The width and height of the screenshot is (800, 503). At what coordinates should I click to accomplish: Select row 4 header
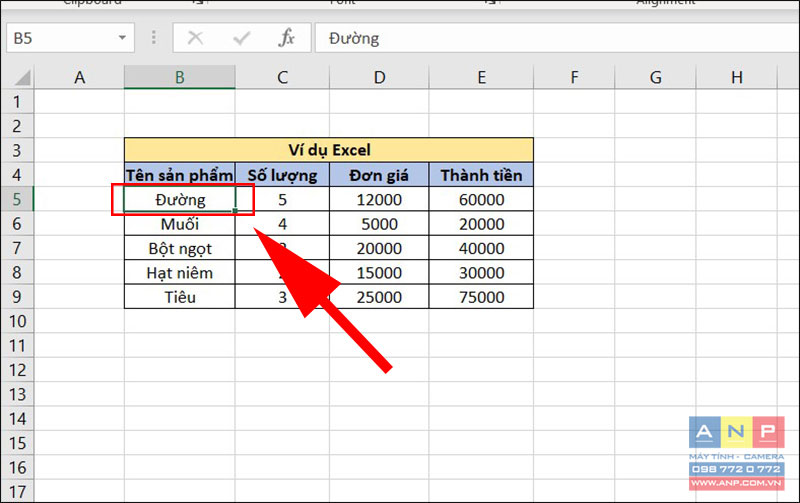(x=17, y=174)
